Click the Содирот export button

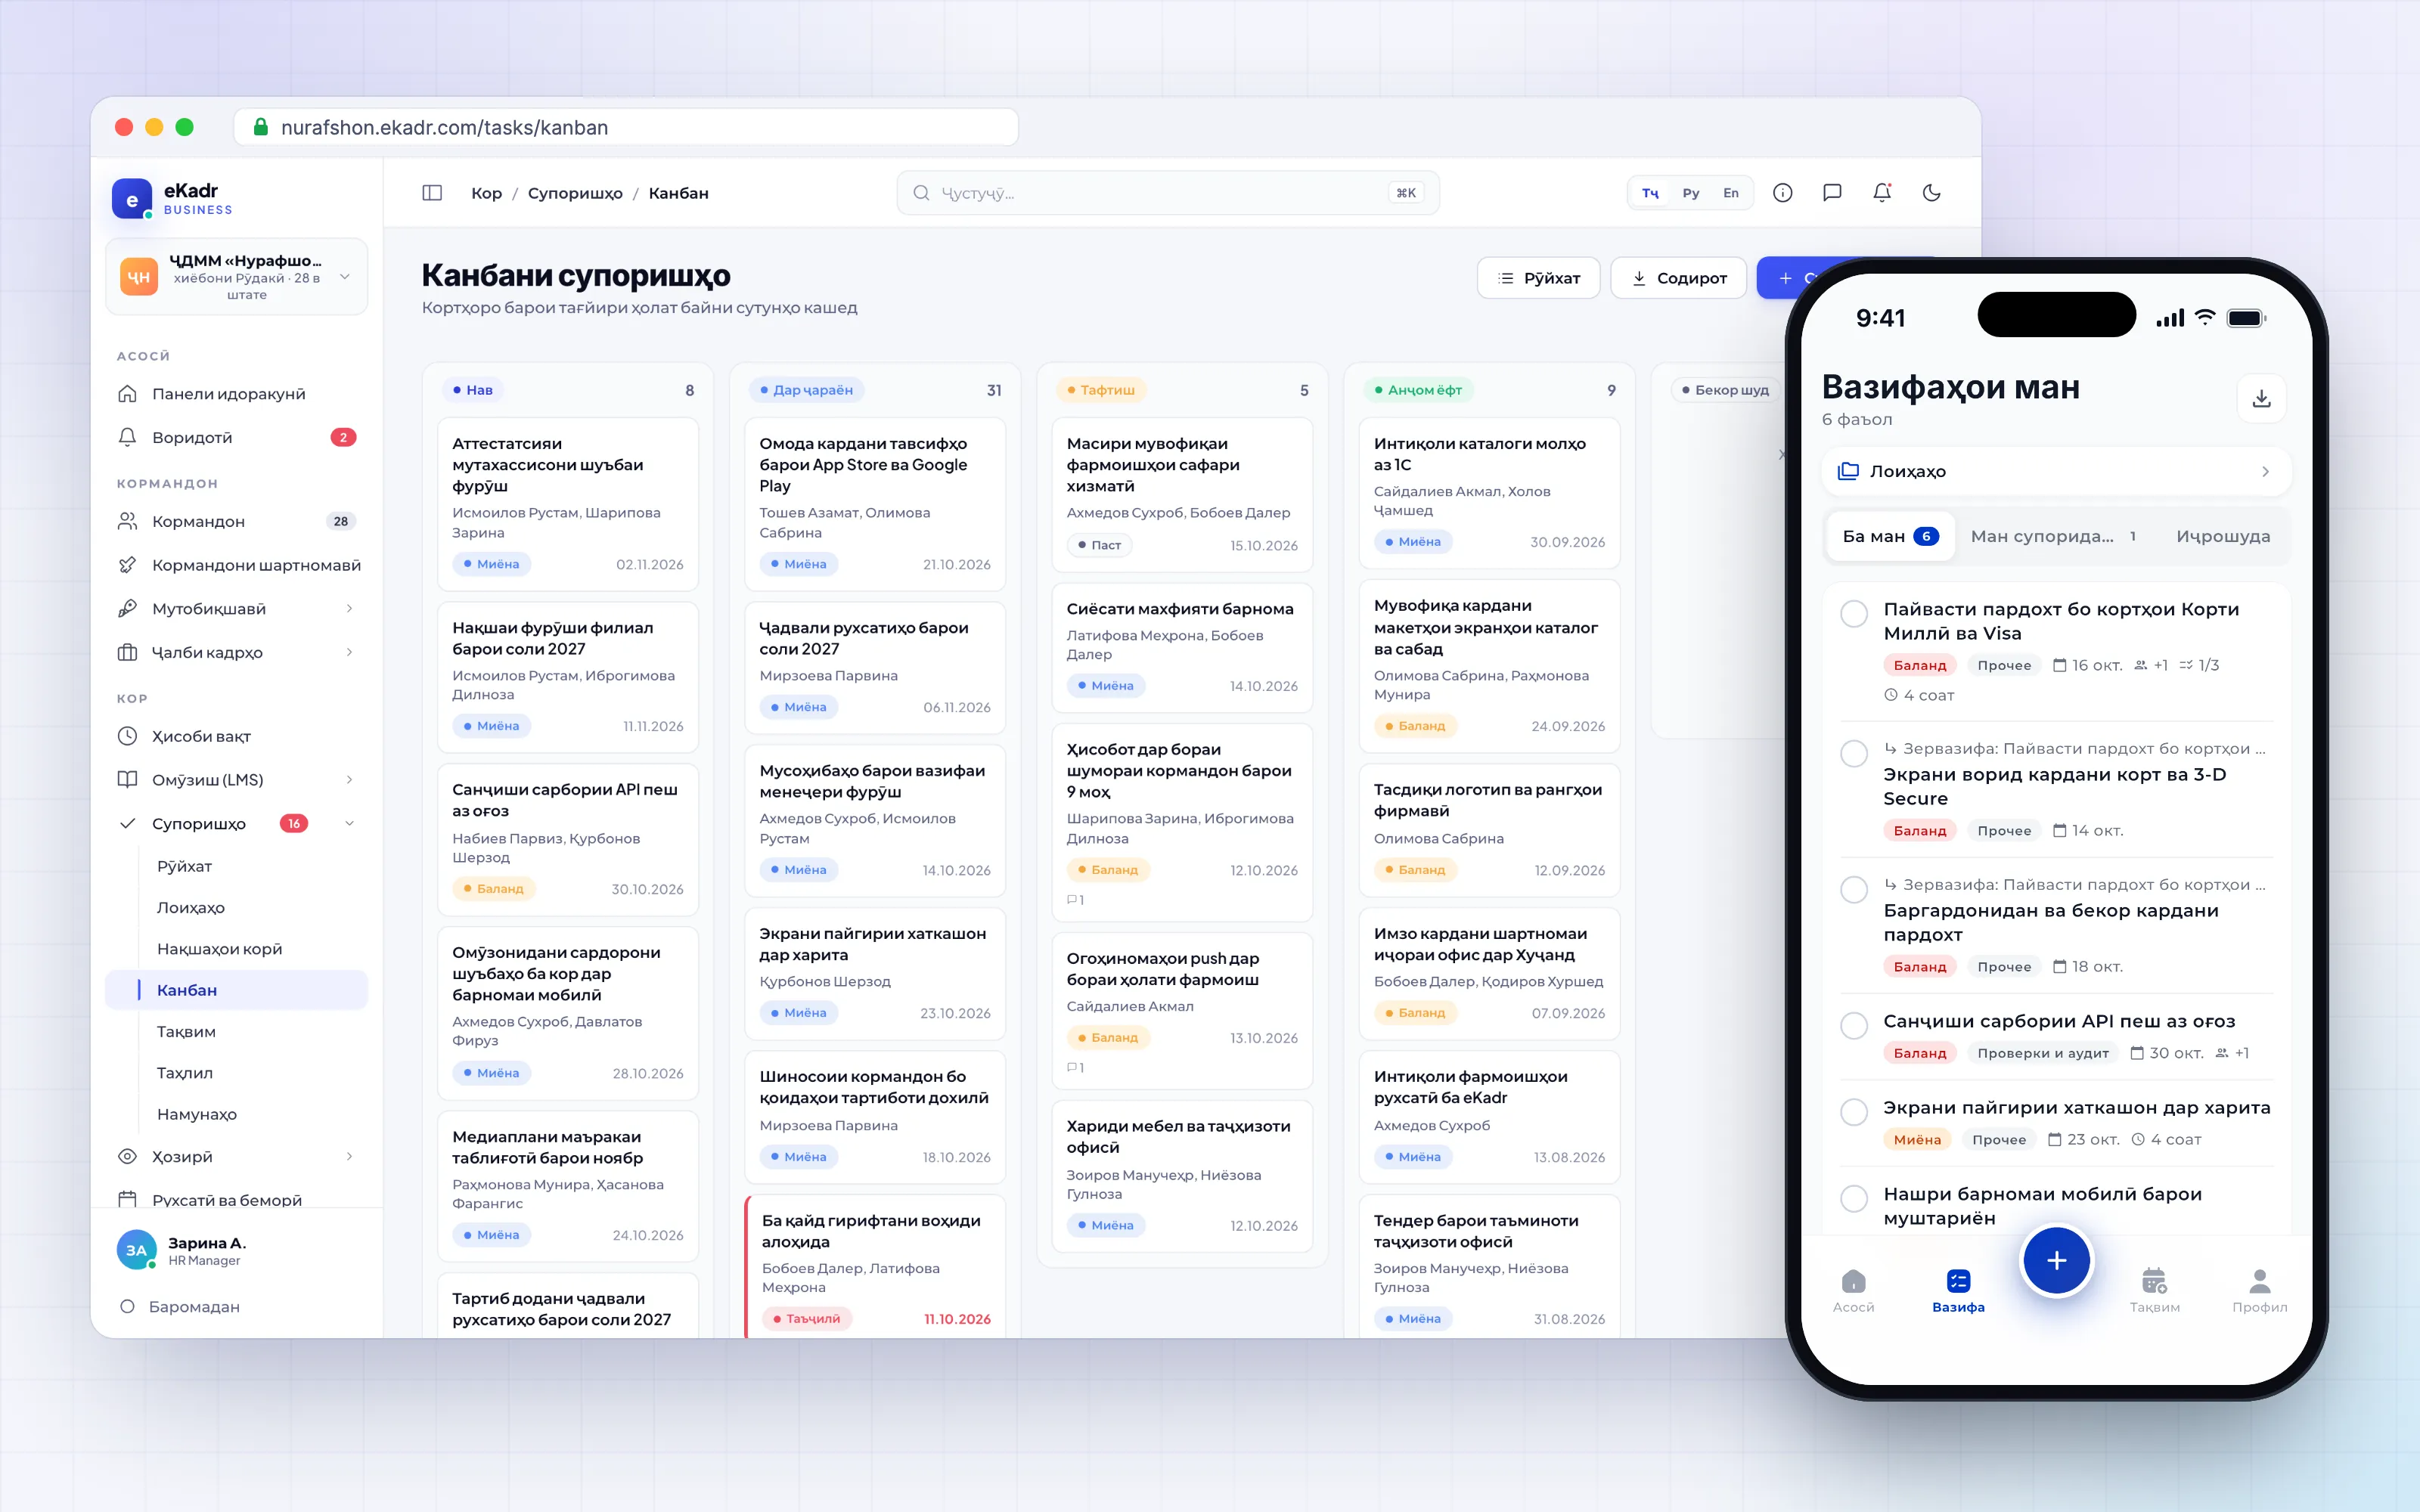point(1678,278)
